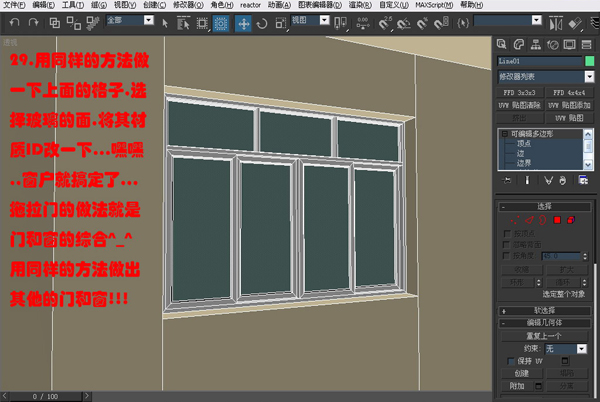The image size is (600, 402).
Task: Open the Utilities command panel tab
Action: click(587, 44)
